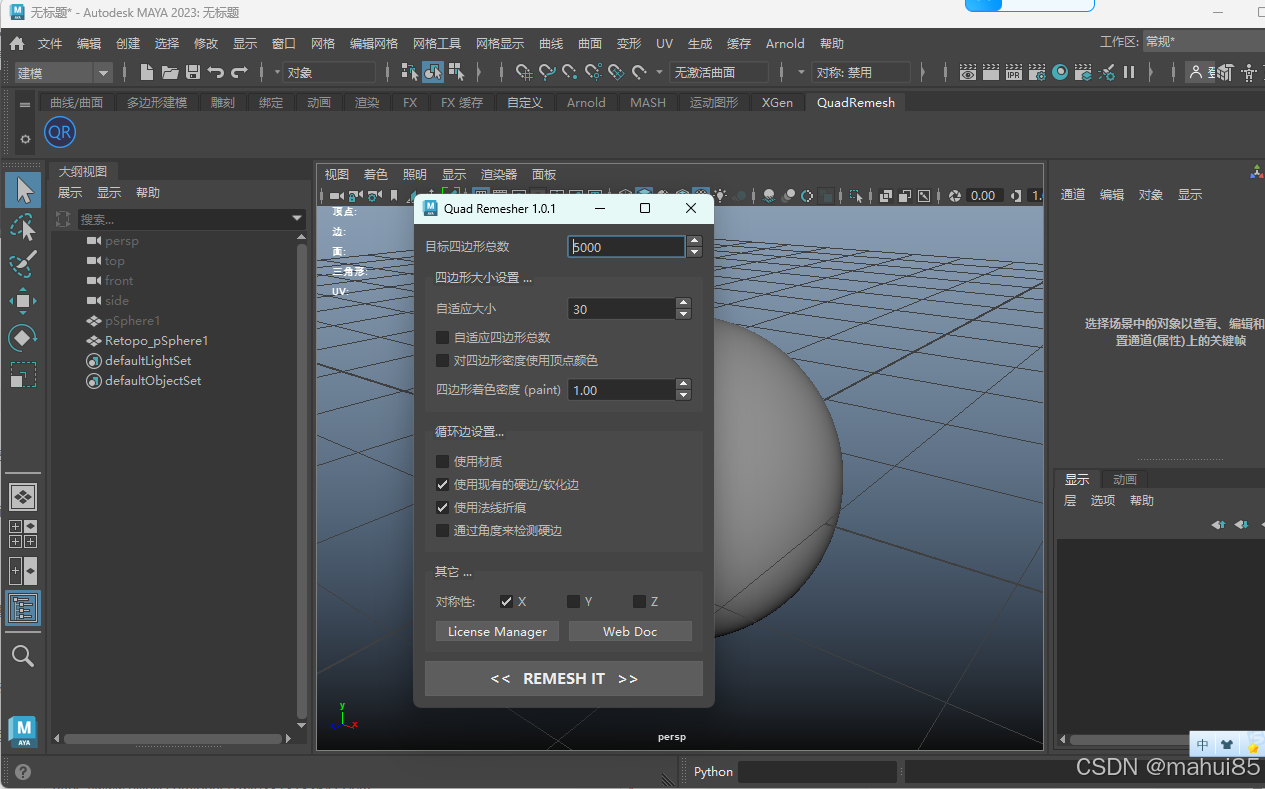This screenshot has width=1265, height=789.
Task: Activate the Lasso select tool
Action: tap(23, 228)
